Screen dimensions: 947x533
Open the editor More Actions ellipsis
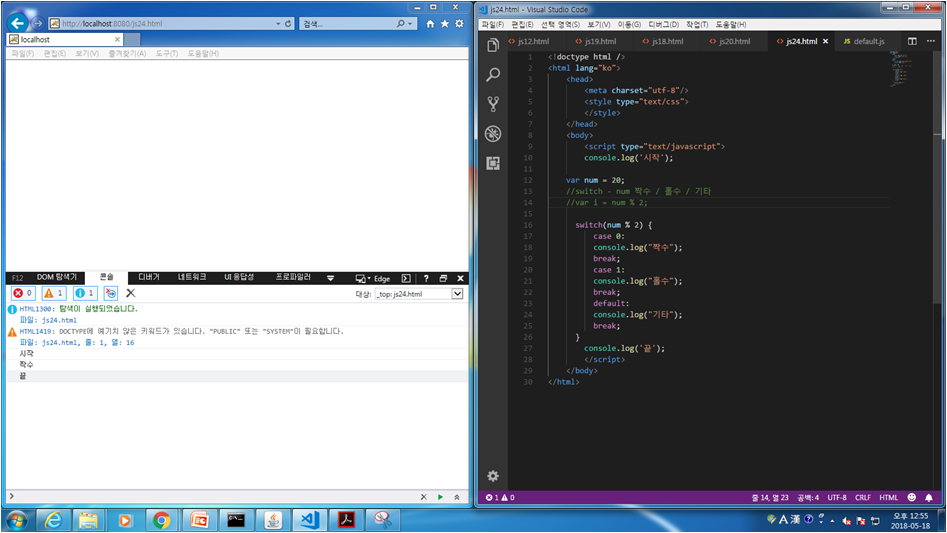point(931,41)
